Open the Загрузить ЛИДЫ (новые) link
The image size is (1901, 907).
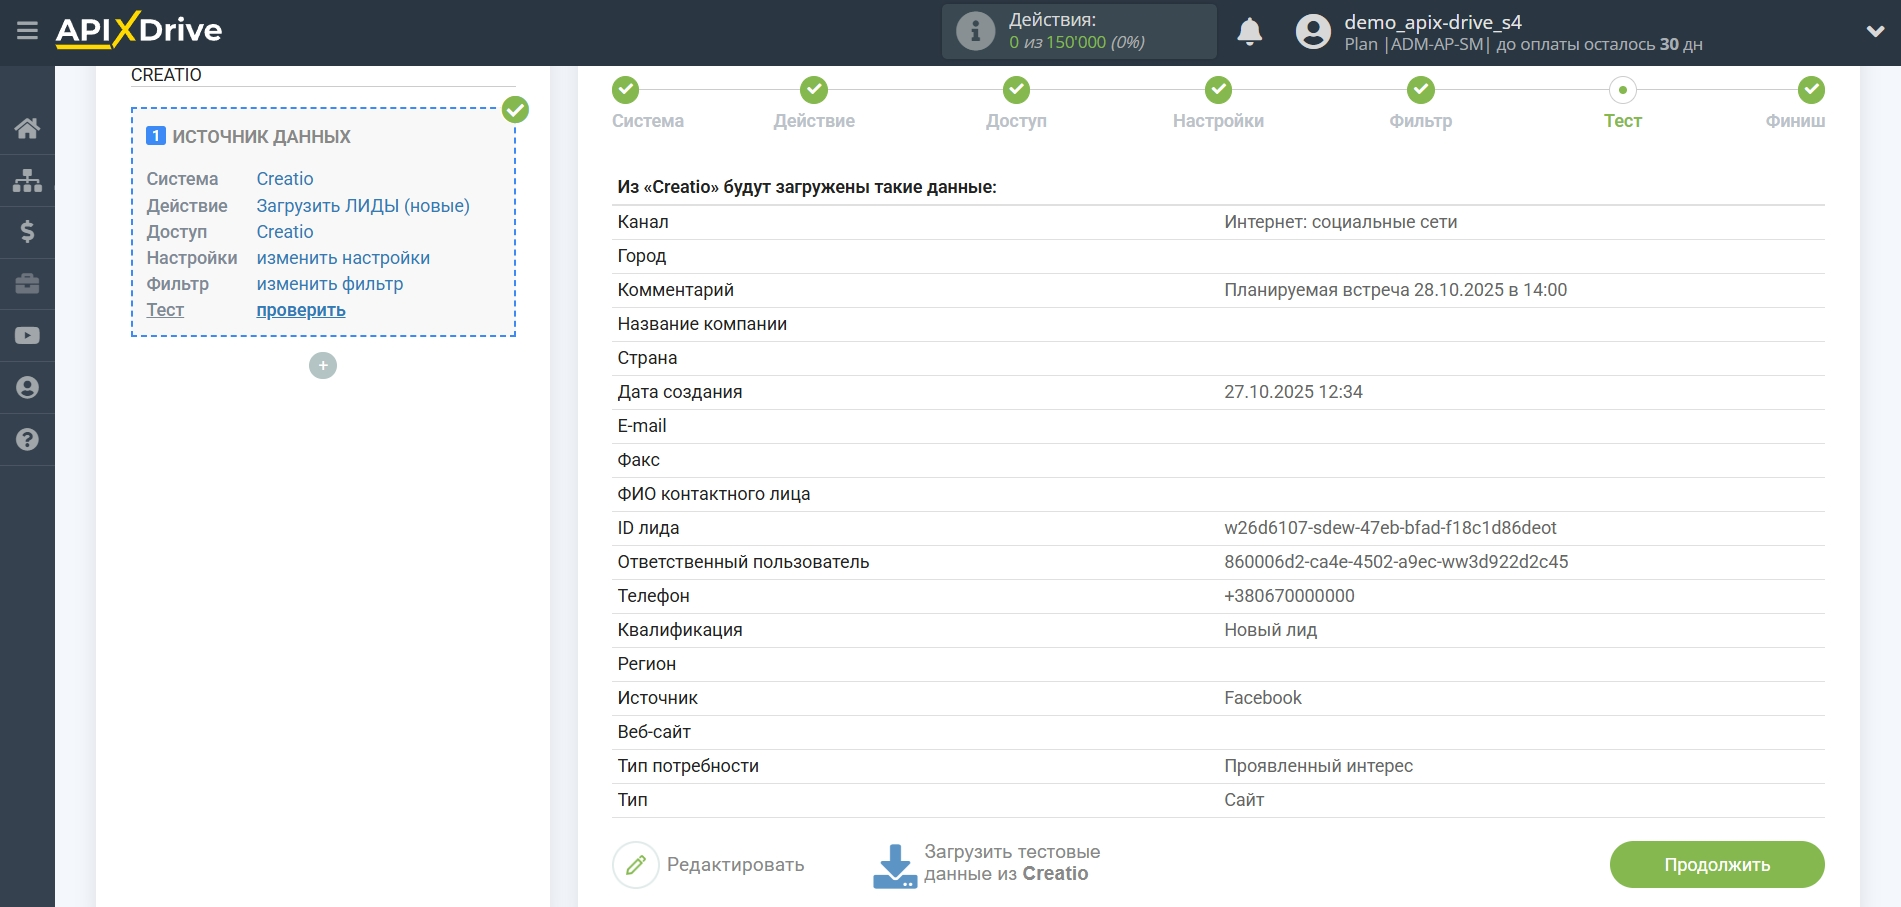click(x=363, y=206)
